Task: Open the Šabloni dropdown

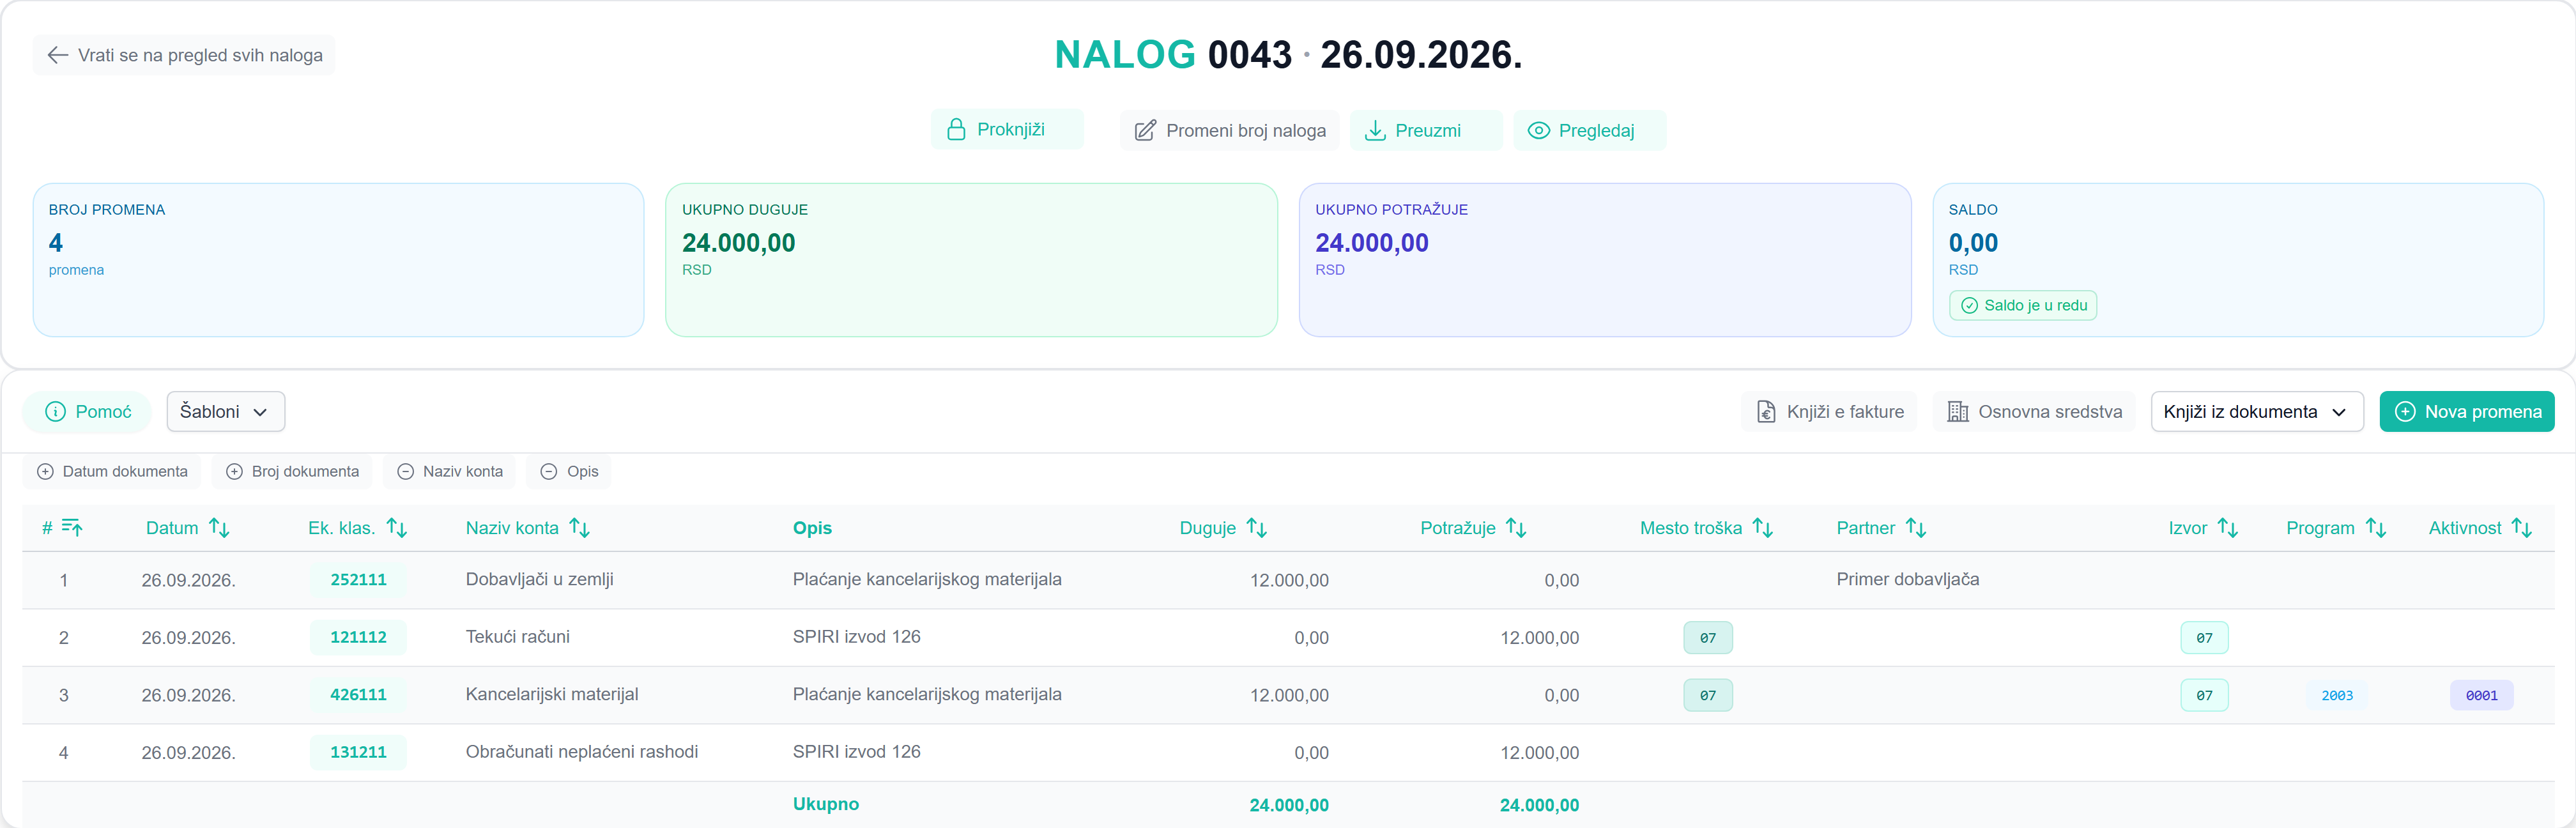Action: tap(225, 412)
